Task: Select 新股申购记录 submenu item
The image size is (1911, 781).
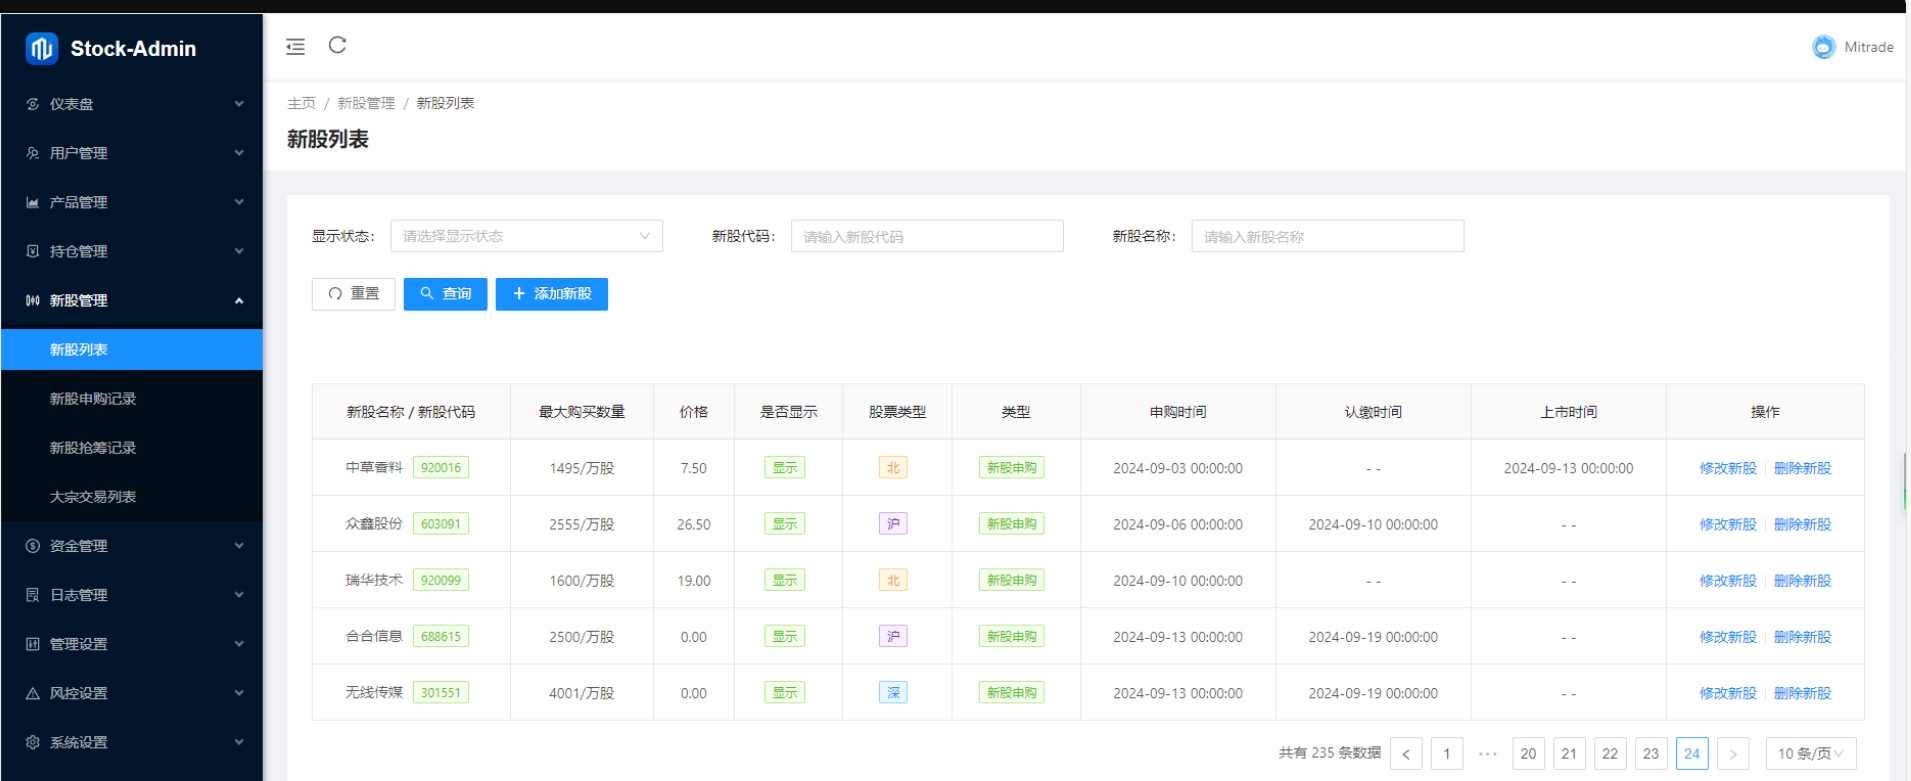Action: point(93,399)
